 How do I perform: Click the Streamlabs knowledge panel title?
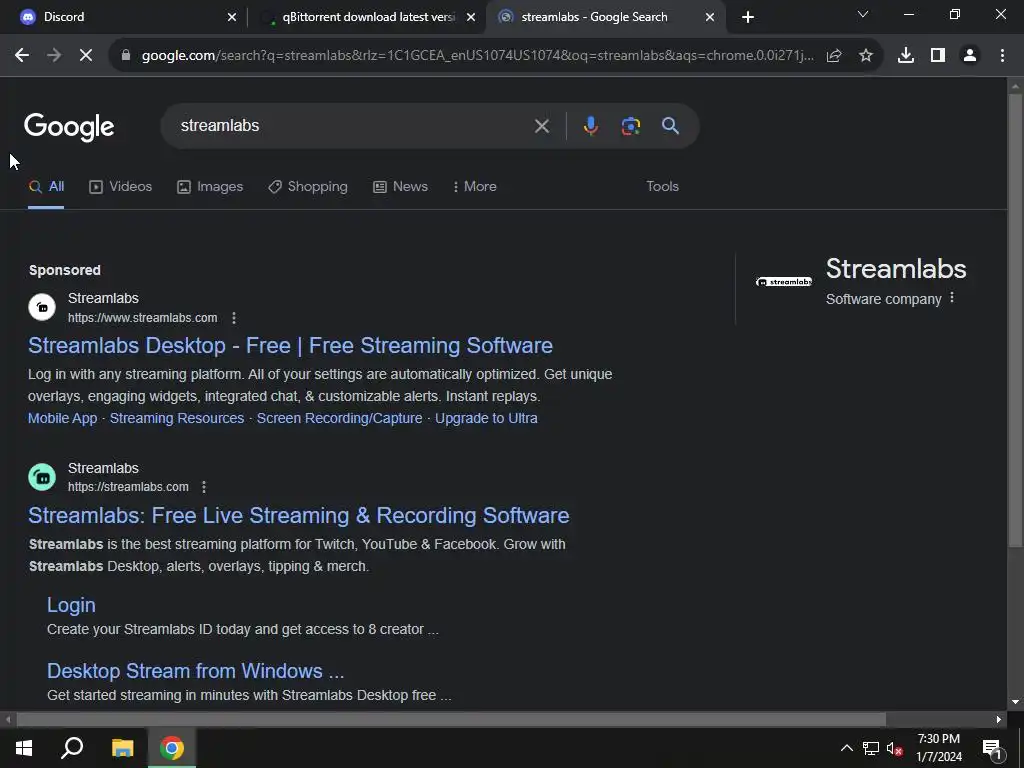[x=896, y=269]
